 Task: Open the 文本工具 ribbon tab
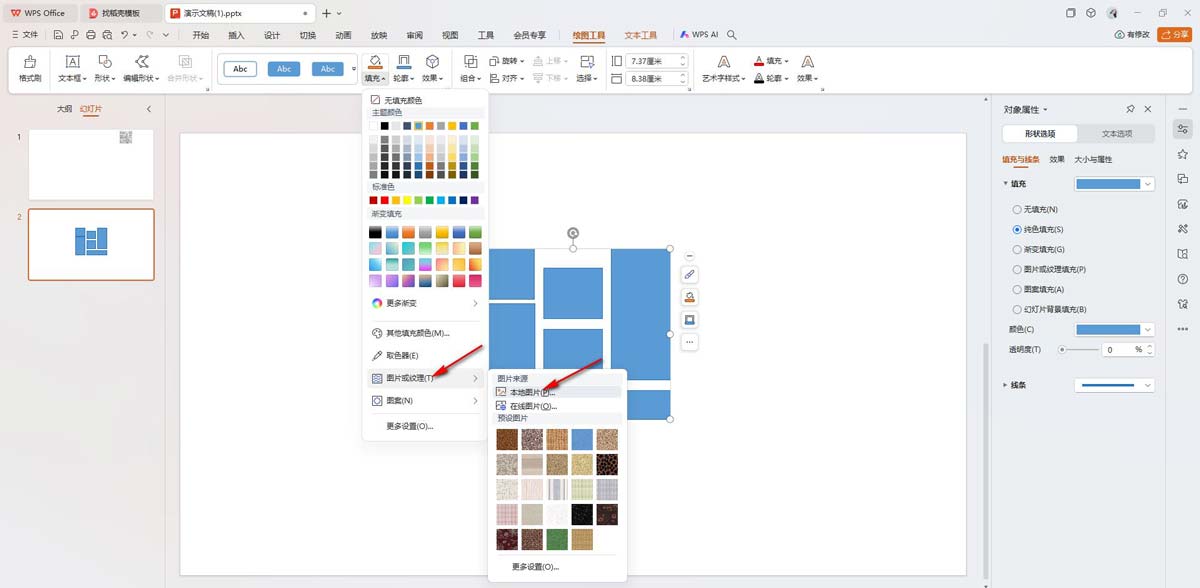[x=641, y=35]
